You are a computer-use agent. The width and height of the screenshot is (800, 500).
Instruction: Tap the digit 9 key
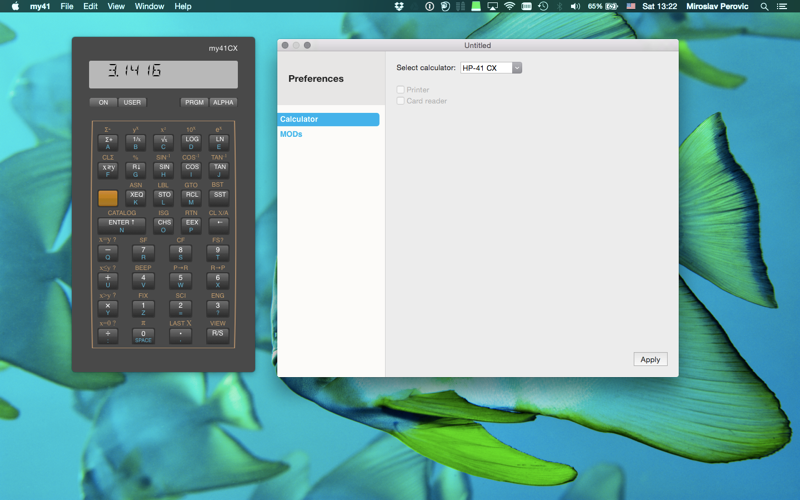click(218, 253)
